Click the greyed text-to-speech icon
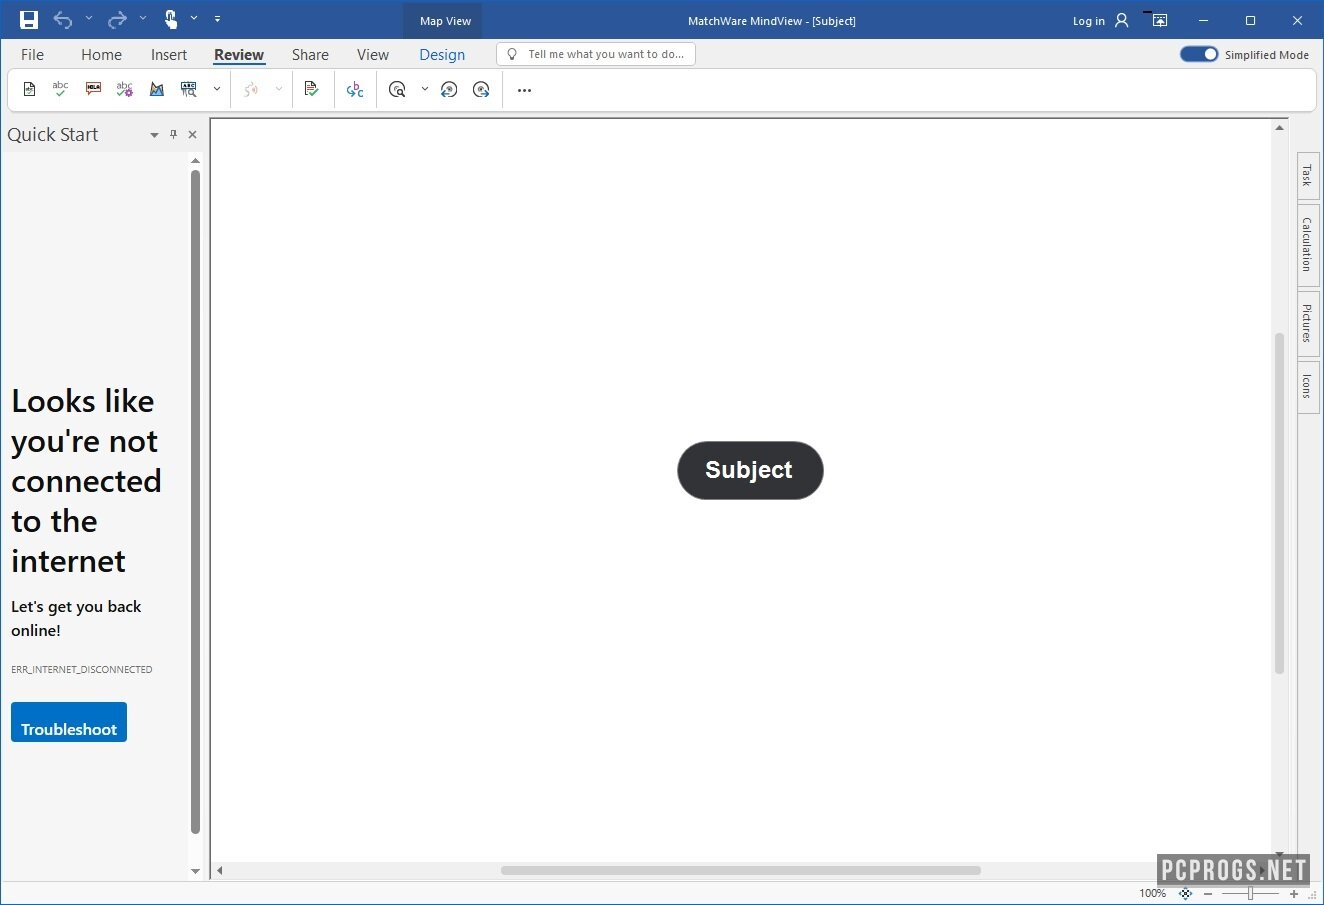 click(x=251, y=90)
